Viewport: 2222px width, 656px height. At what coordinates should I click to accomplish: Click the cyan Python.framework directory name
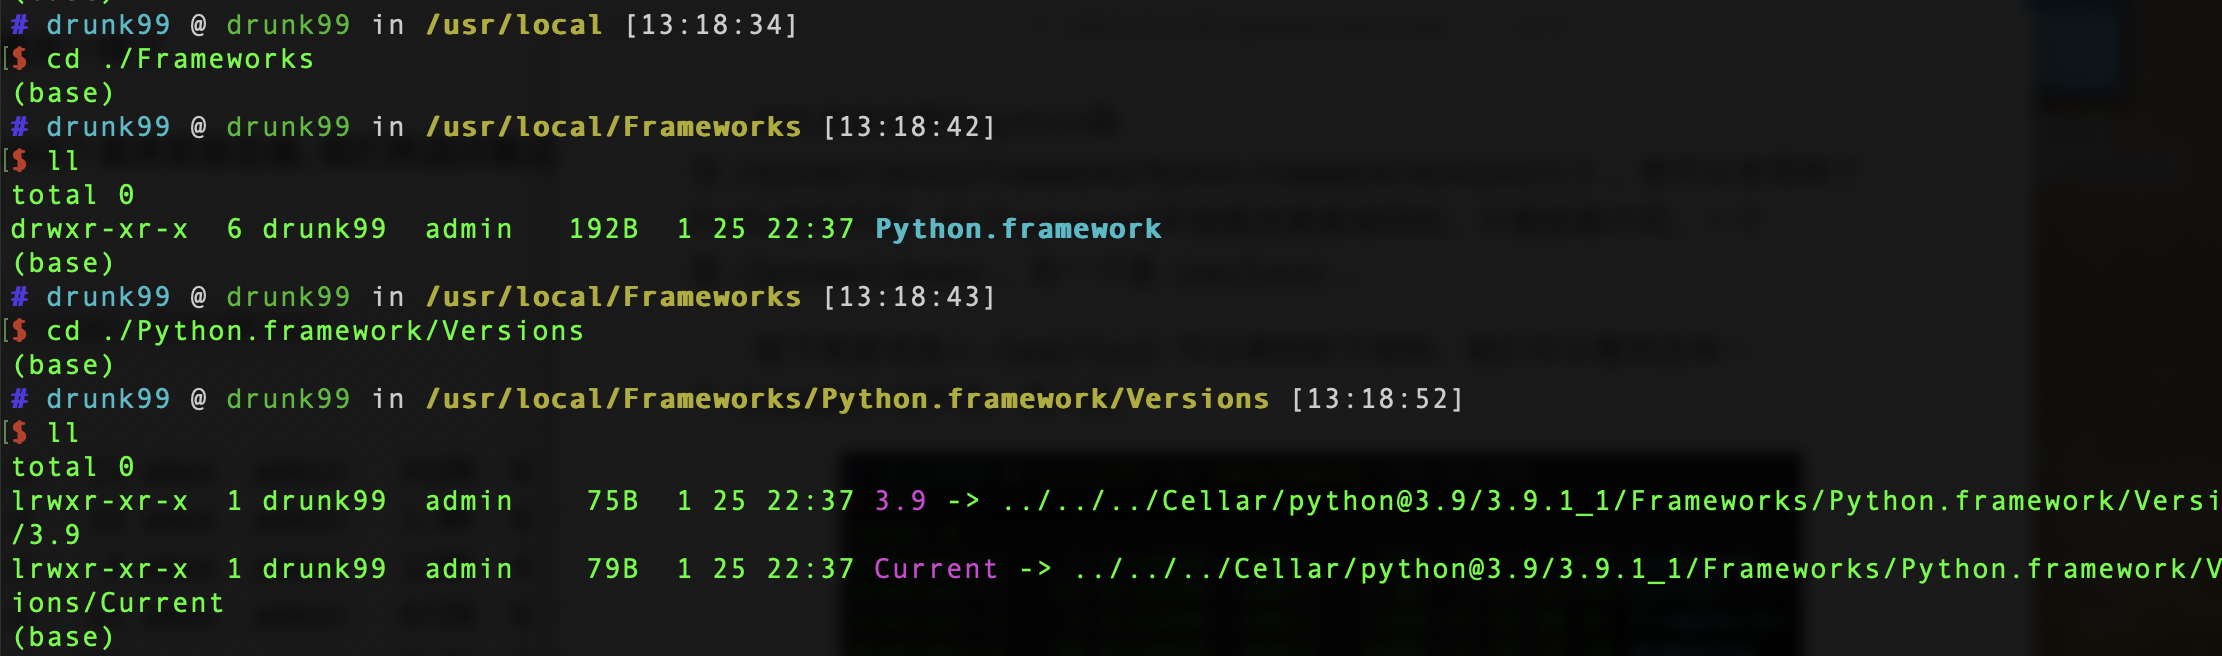[x=1017, y=229]
